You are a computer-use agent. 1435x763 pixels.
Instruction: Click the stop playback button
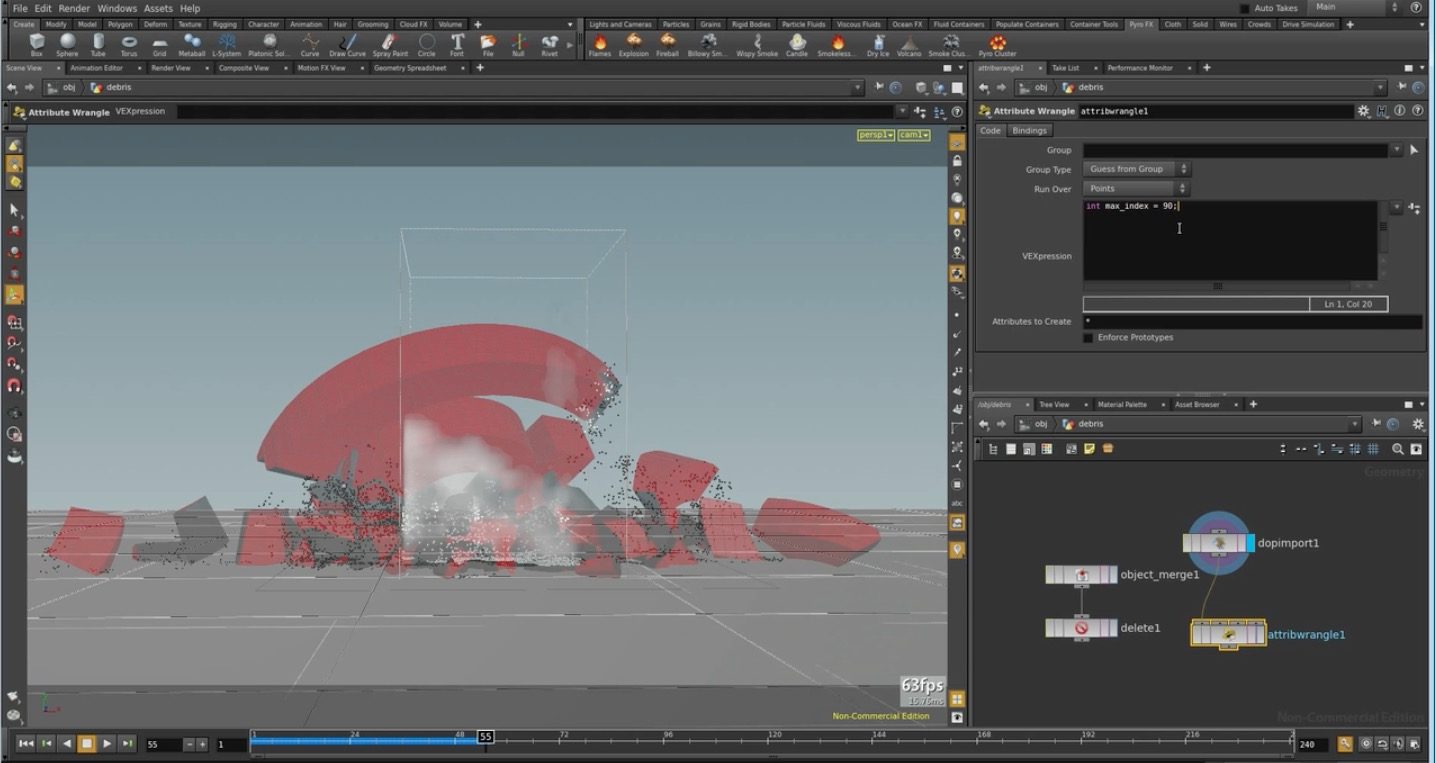pos(87,744)
